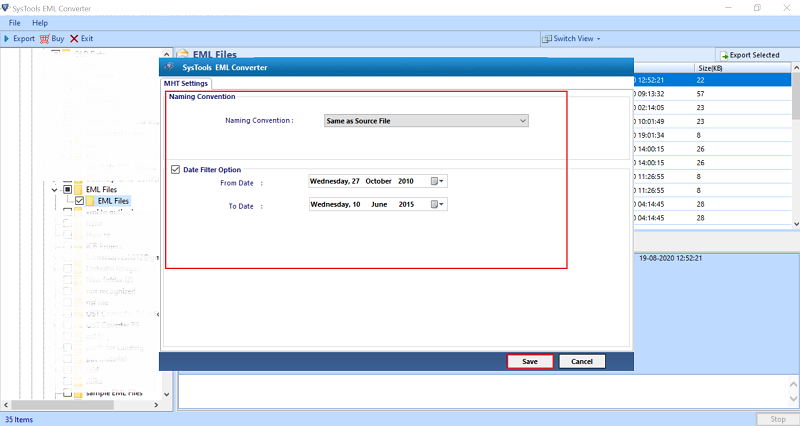Click the red Exit X icon
800x426 pixels.
(x=74, y=39)
